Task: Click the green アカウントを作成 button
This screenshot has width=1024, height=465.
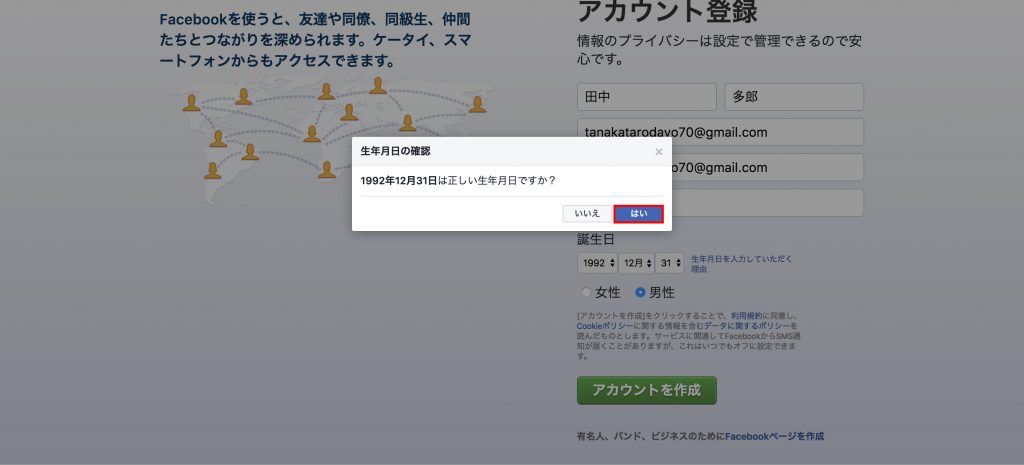Action: point(647,390)
